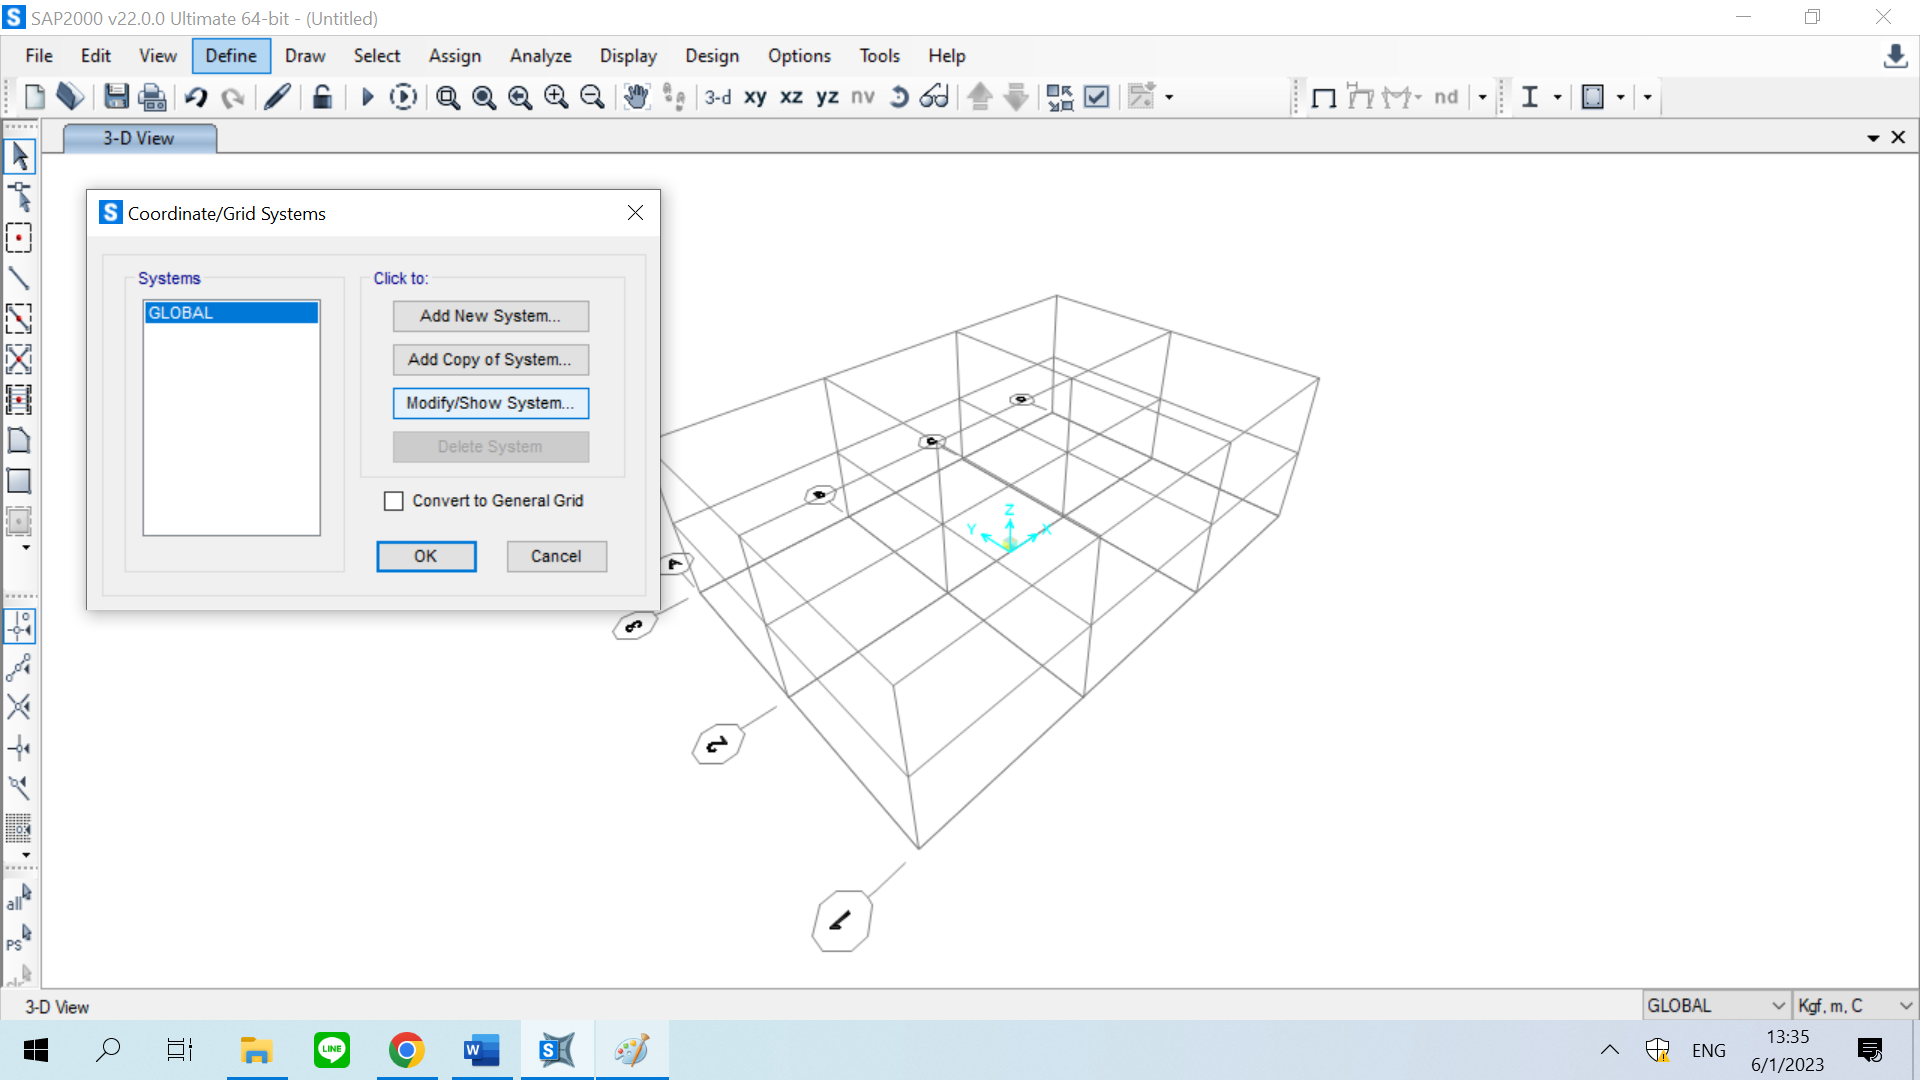1920x1080 pixels.
Task: Click the Modify/Show System button
Action: coord(490,403)
